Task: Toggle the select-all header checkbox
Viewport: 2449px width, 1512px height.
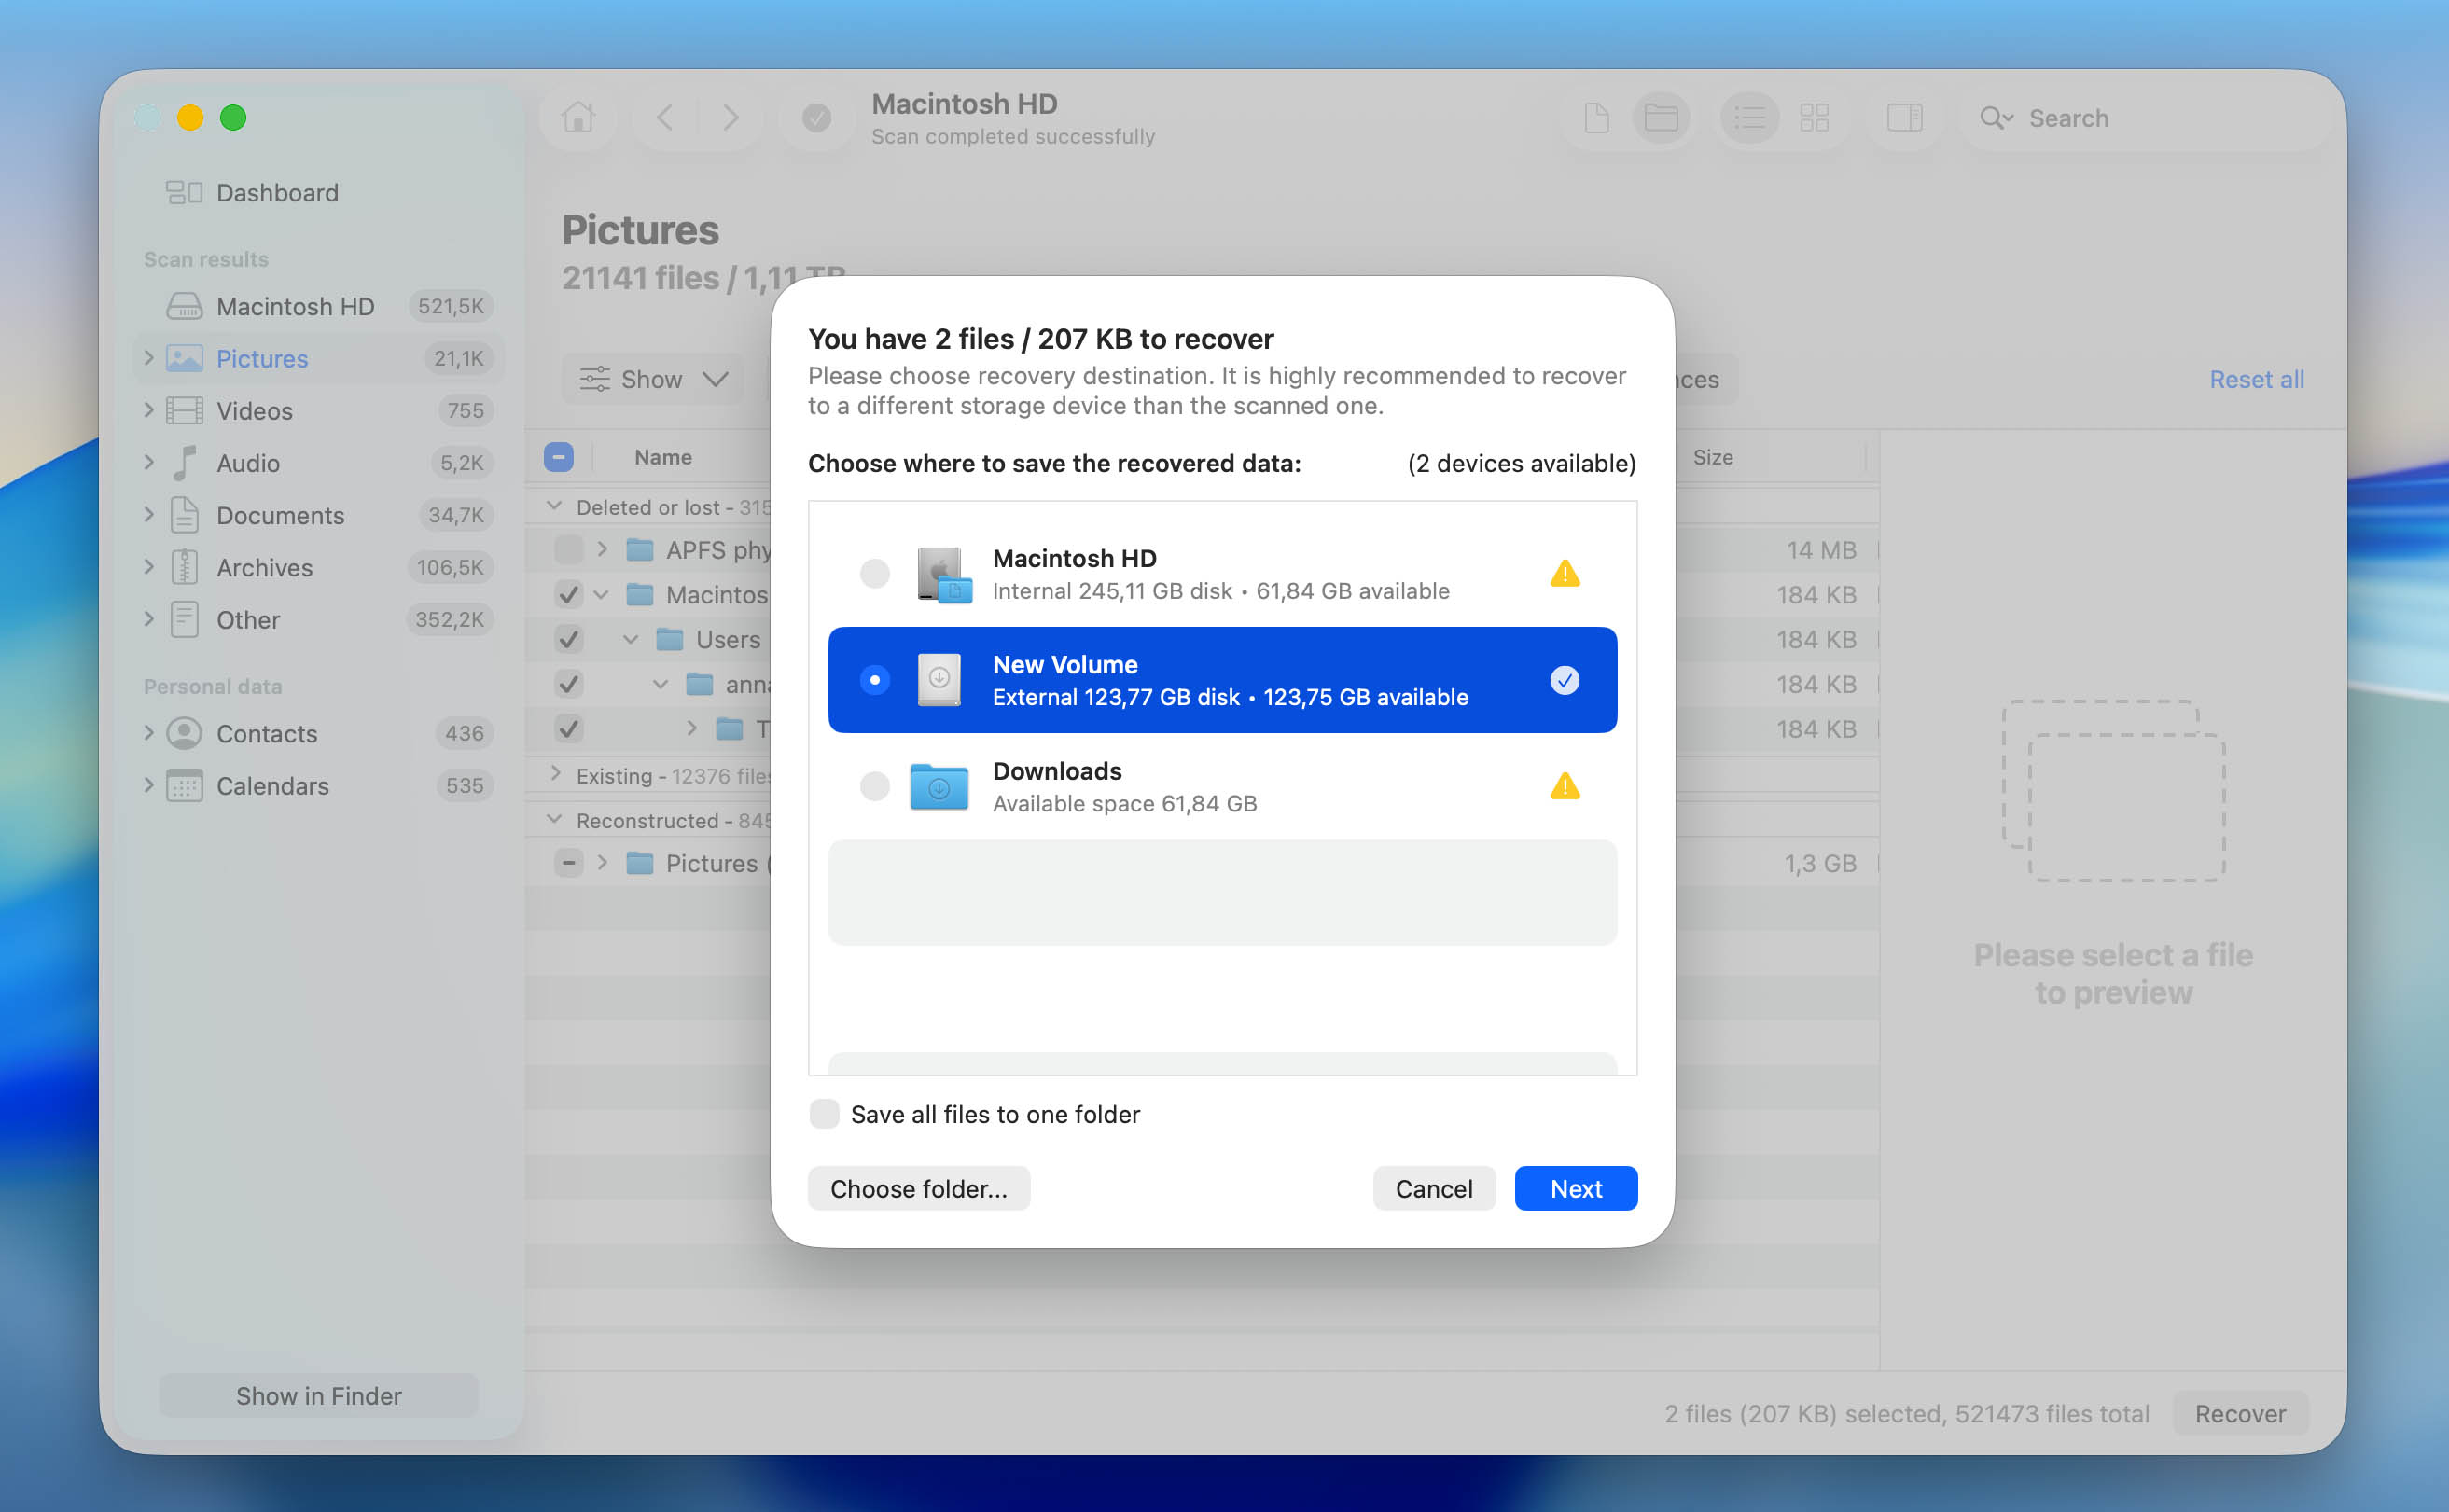Action: [559, 457]
